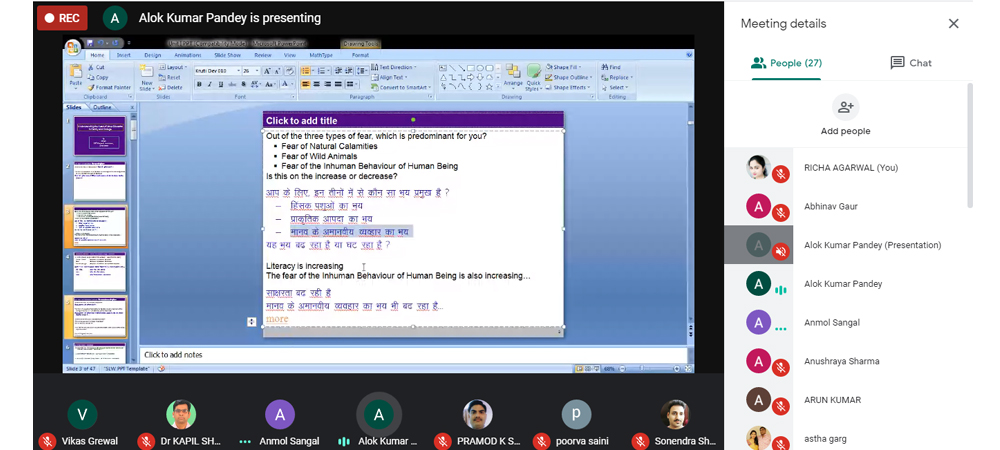
Task: Click ARUN KUMAR's muted microphone icon
Action: (780, 407)
